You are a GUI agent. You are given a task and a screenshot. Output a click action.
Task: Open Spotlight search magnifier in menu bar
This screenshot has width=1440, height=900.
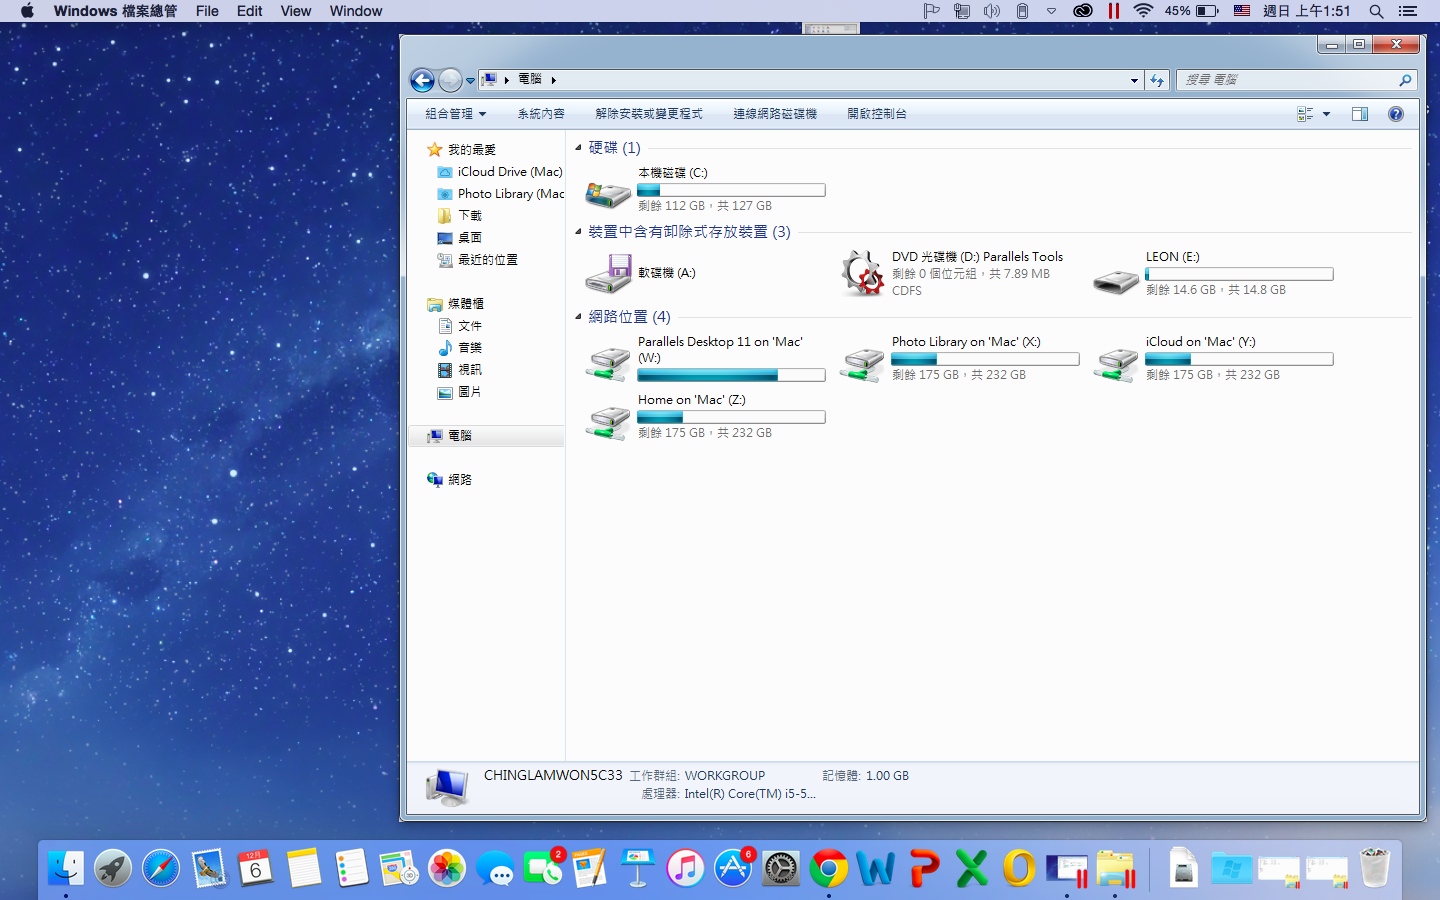[x=1376, y=11]
